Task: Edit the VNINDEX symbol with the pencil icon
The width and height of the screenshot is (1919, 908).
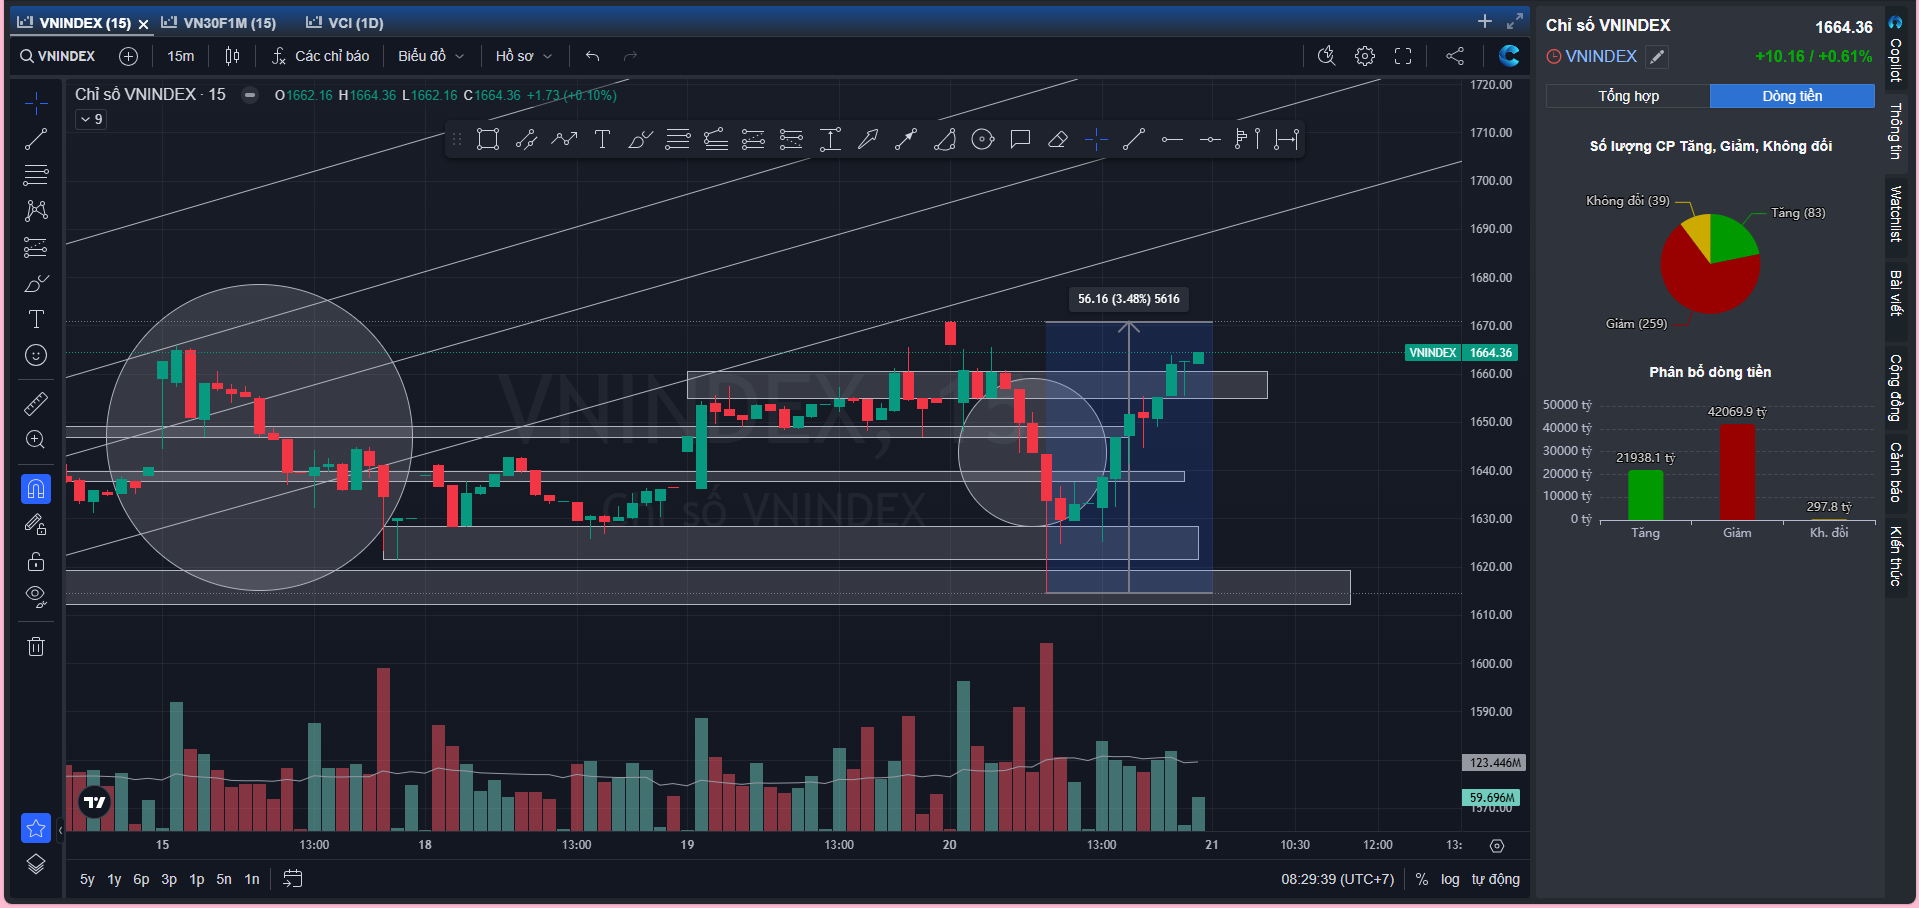Action: (1657, 57)
